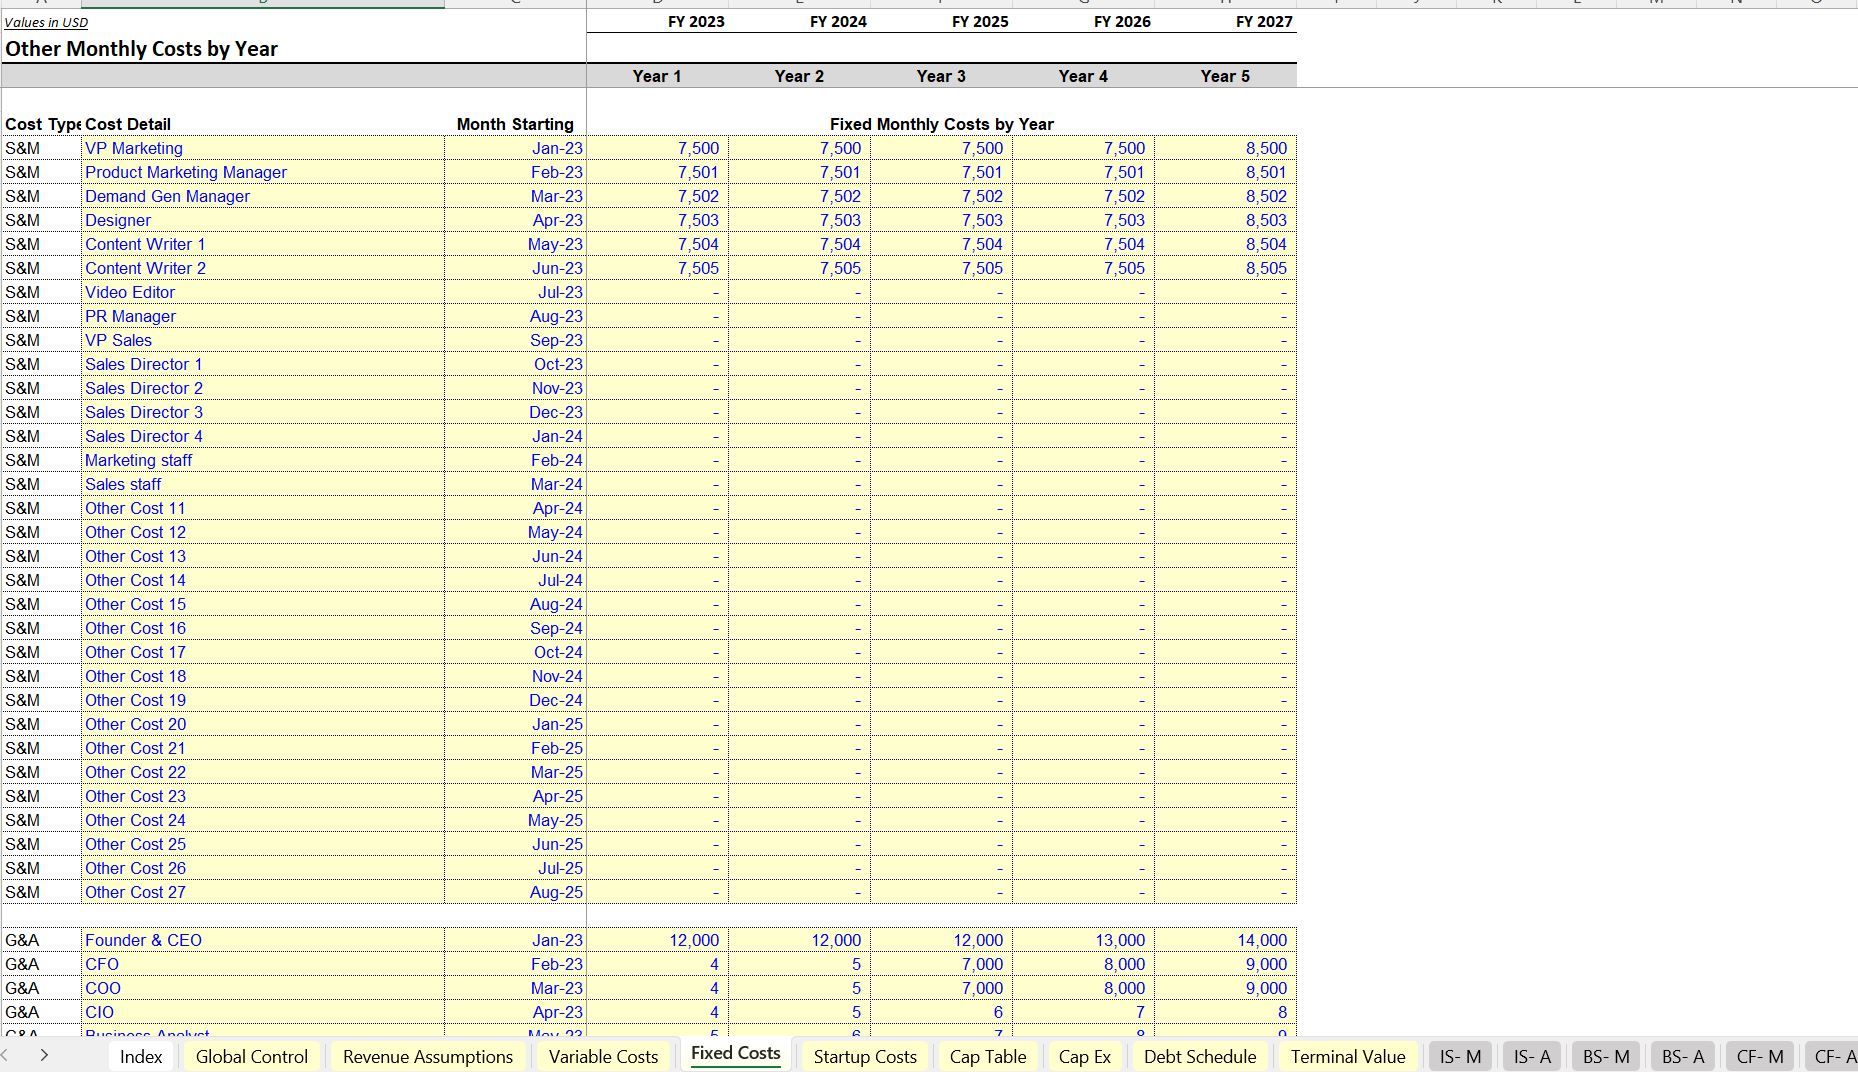1858x1072 pixels.
Task: Open the Cap Ex sheet
Action: click(1084, 1056)
